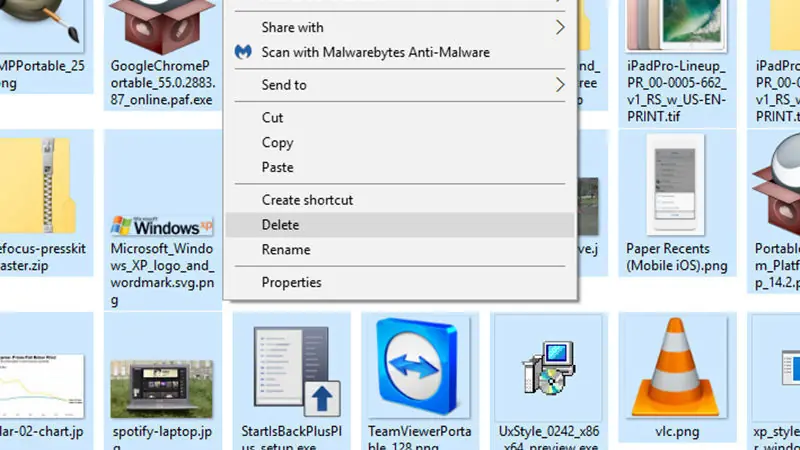Click the Malwarebytes icon in context menu
This screenshot has height=450, width=800.
click(x=243, y=52)
